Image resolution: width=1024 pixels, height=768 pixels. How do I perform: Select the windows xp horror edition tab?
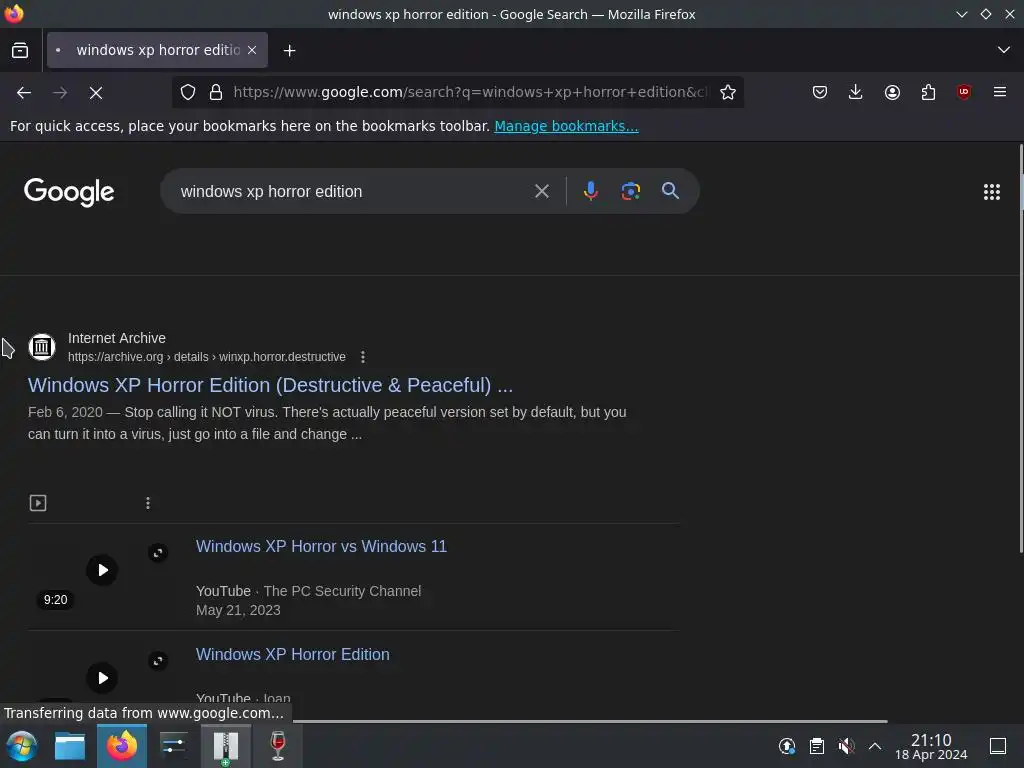pos(157,50)
